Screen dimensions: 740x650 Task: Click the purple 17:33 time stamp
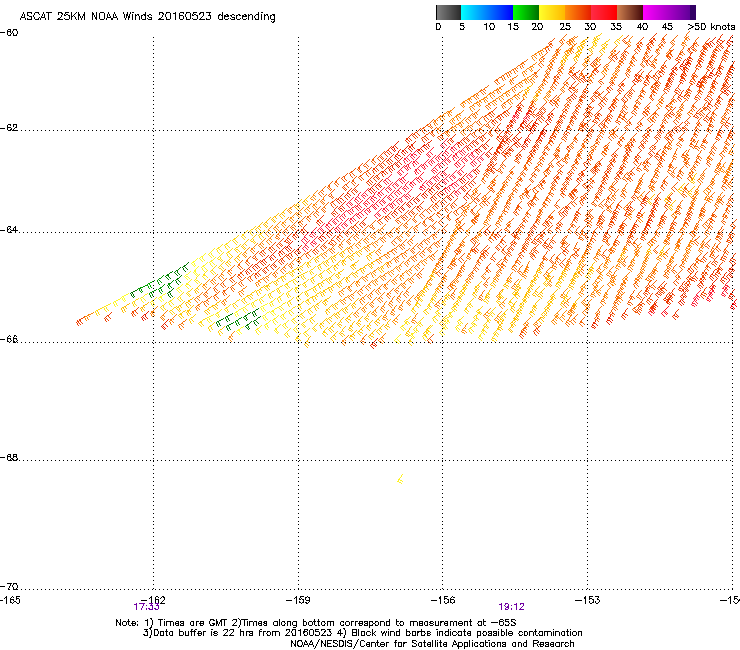[x=146, y=607]
